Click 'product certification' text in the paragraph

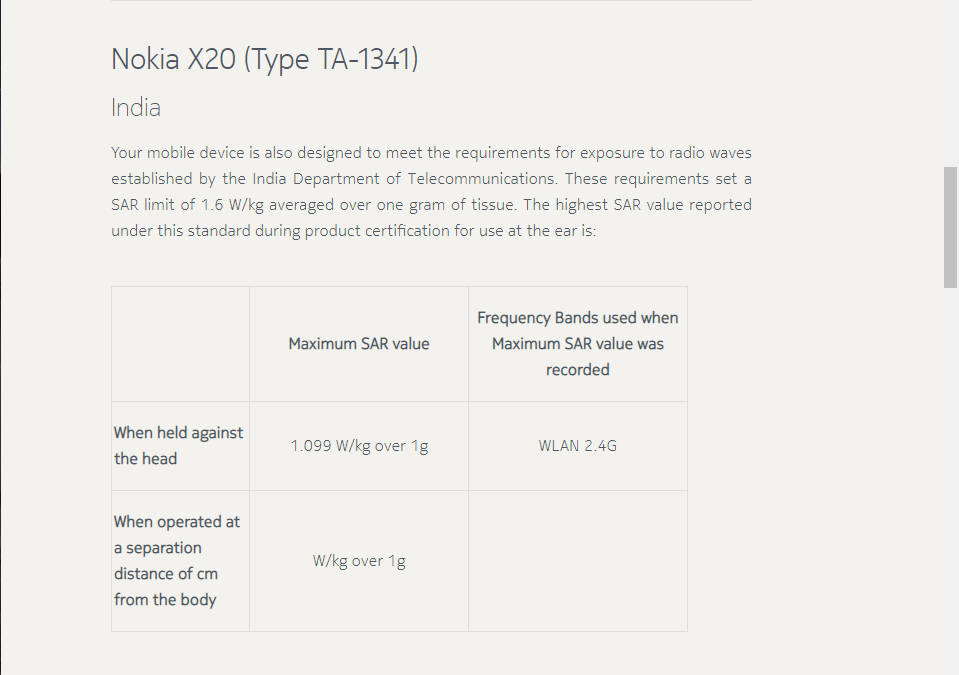pyautogui.click(x=378, y=231)
